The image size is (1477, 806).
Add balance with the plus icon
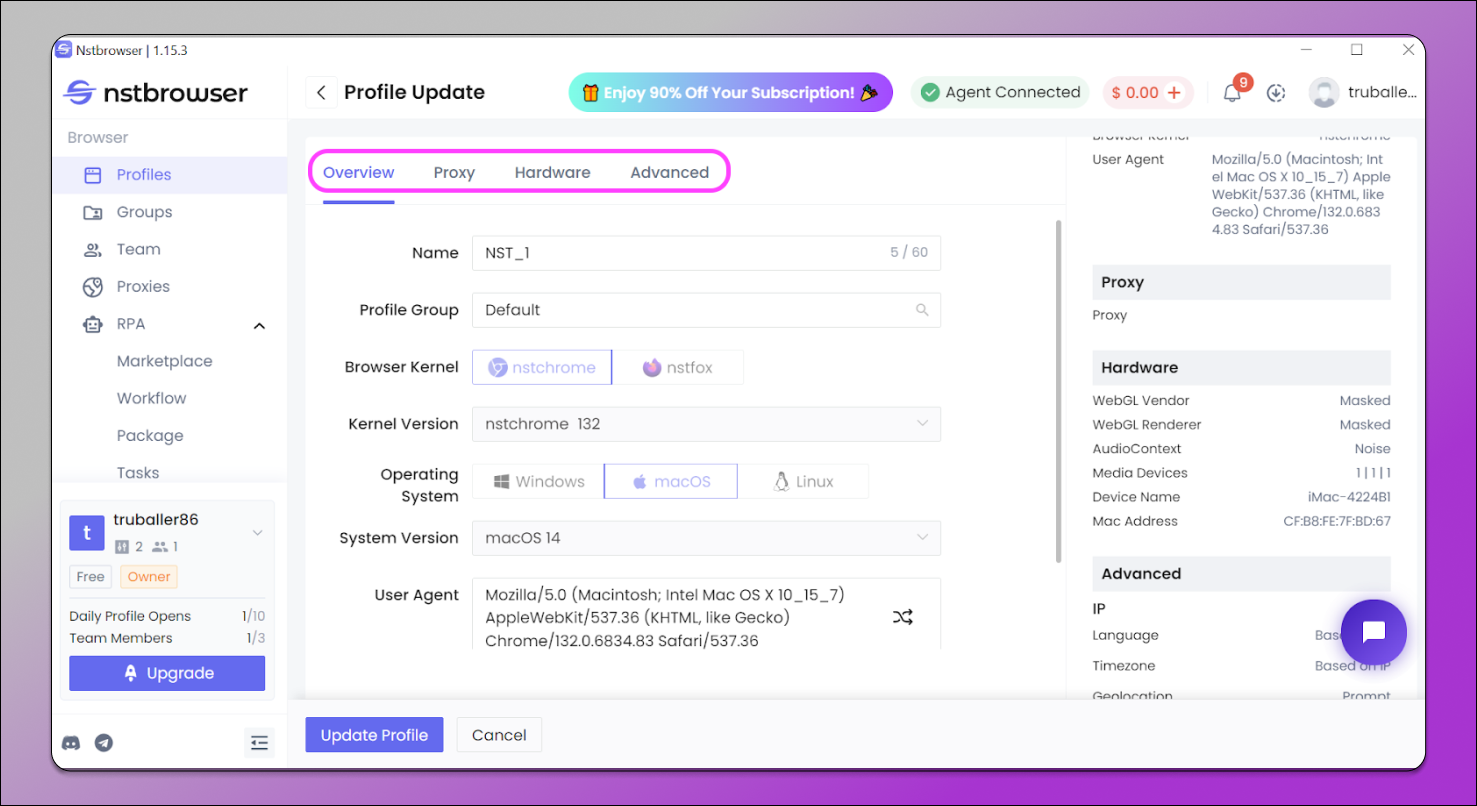pyautogui.click(x=1174, y=93)
